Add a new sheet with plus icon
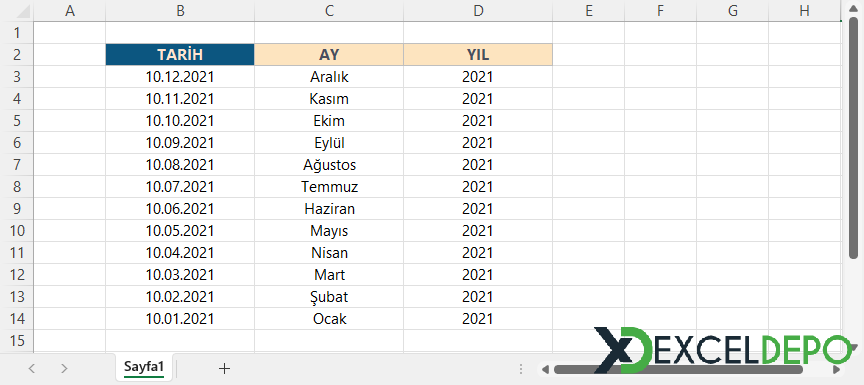 [x=224, y=368]
